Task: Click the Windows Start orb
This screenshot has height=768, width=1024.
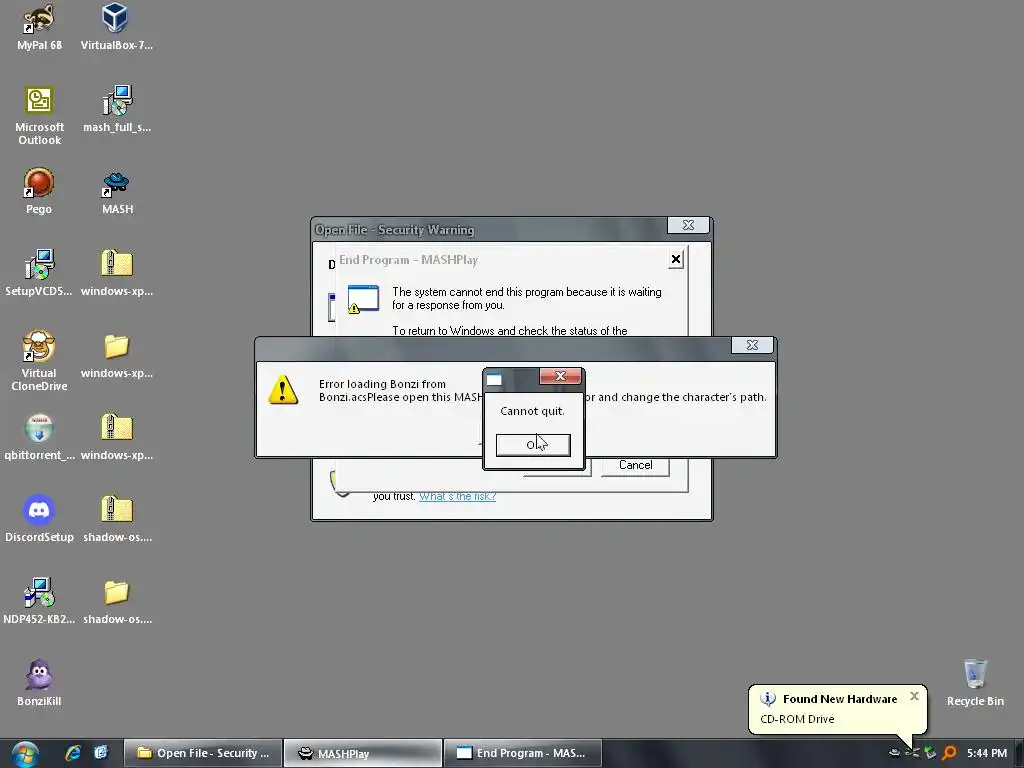Action: (25, 754)
